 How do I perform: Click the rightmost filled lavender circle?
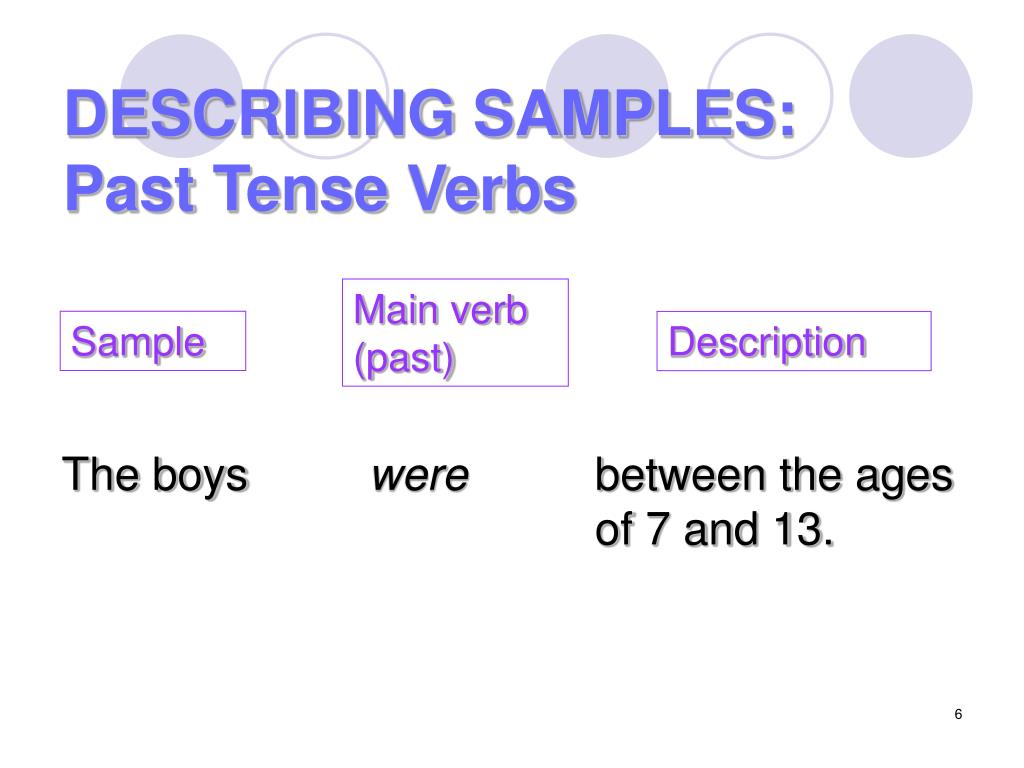point(910,96)
